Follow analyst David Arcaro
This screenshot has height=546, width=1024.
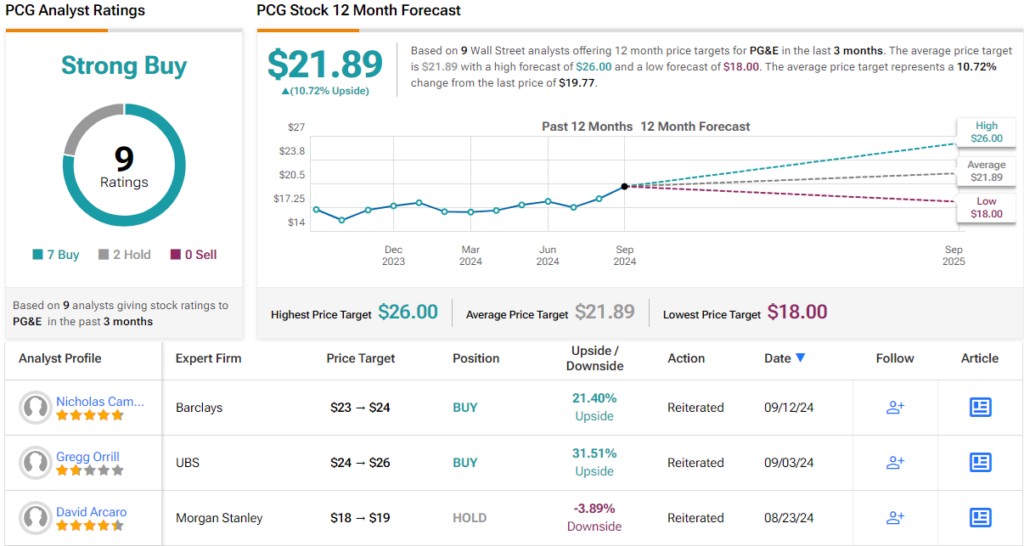[895, 517]
